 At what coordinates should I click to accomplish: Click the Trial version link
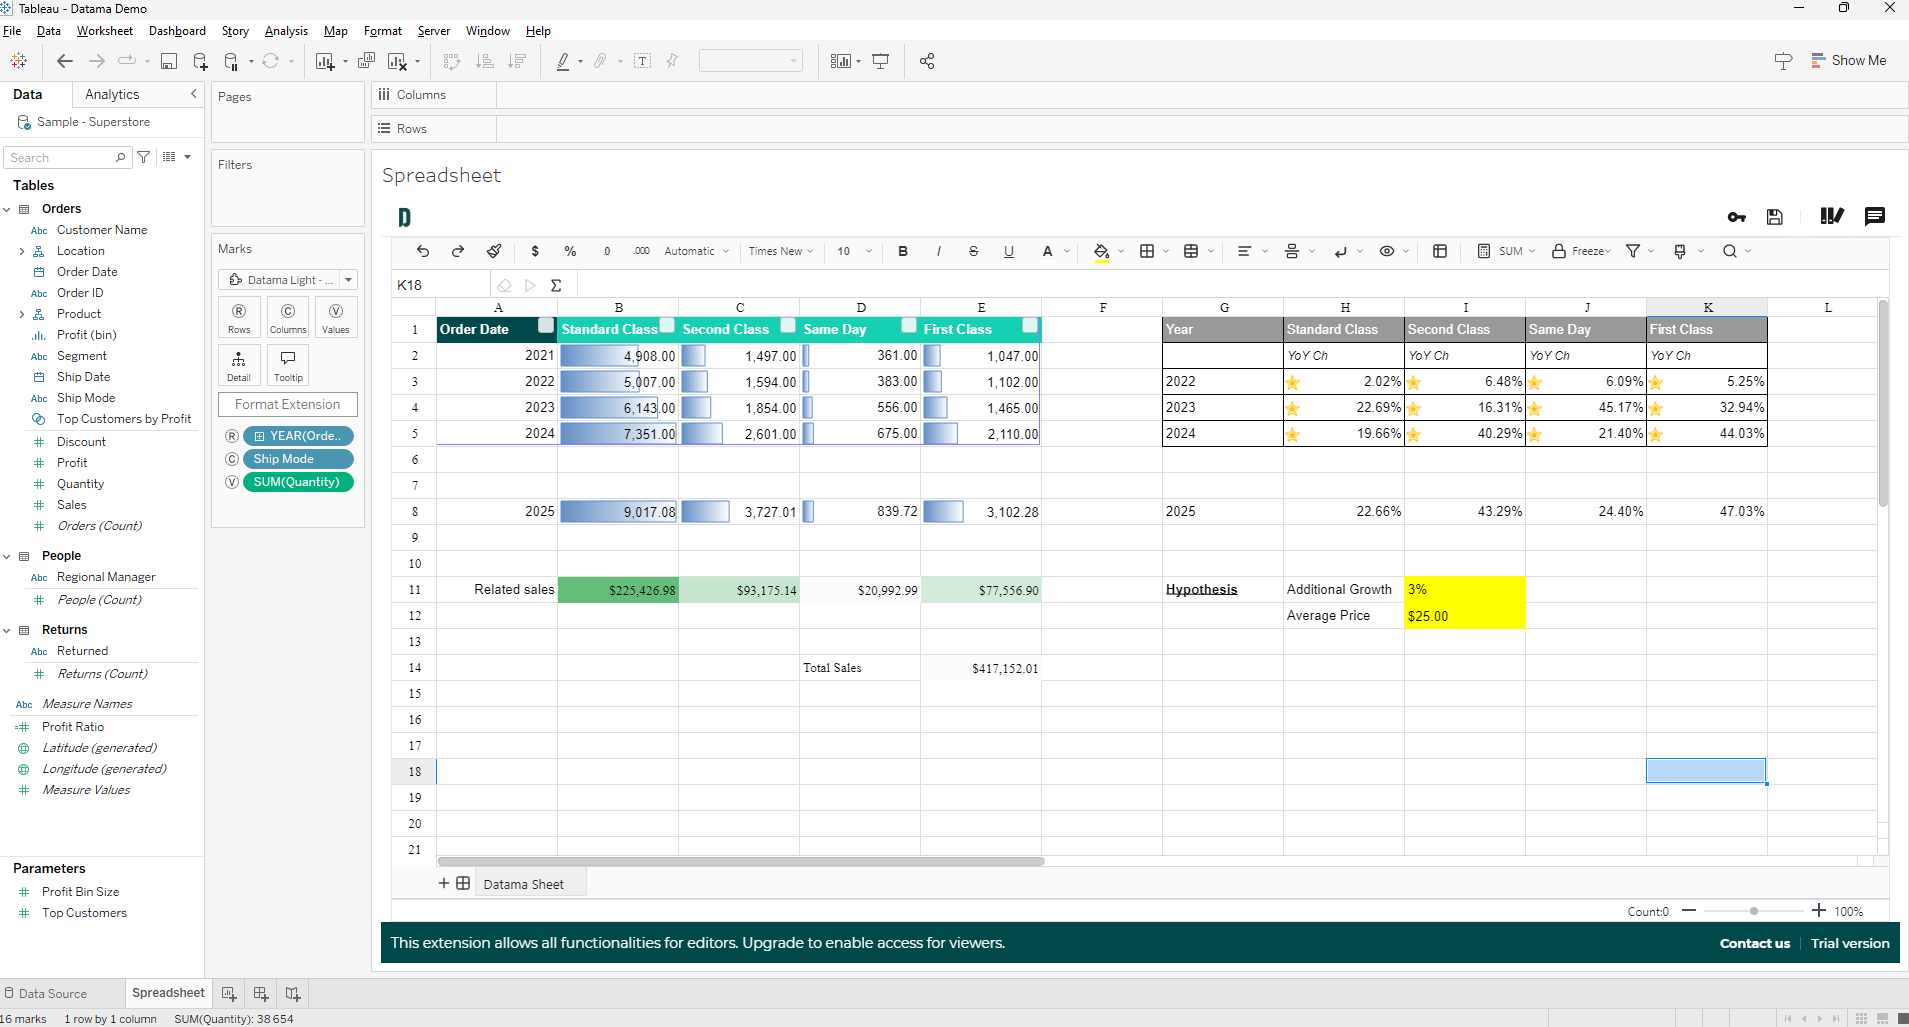(x=1850, y=943)
